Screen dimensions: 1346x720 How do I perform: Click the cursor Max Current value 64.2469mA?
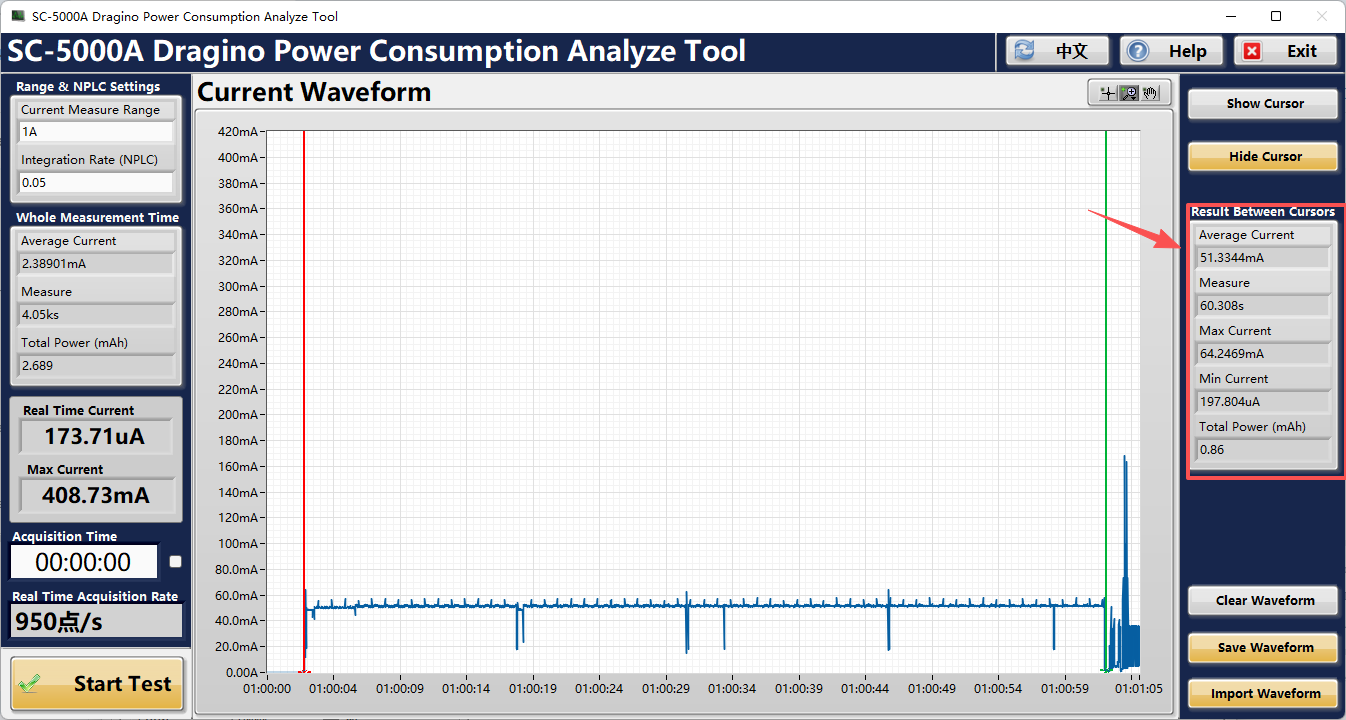[1263, 354]
